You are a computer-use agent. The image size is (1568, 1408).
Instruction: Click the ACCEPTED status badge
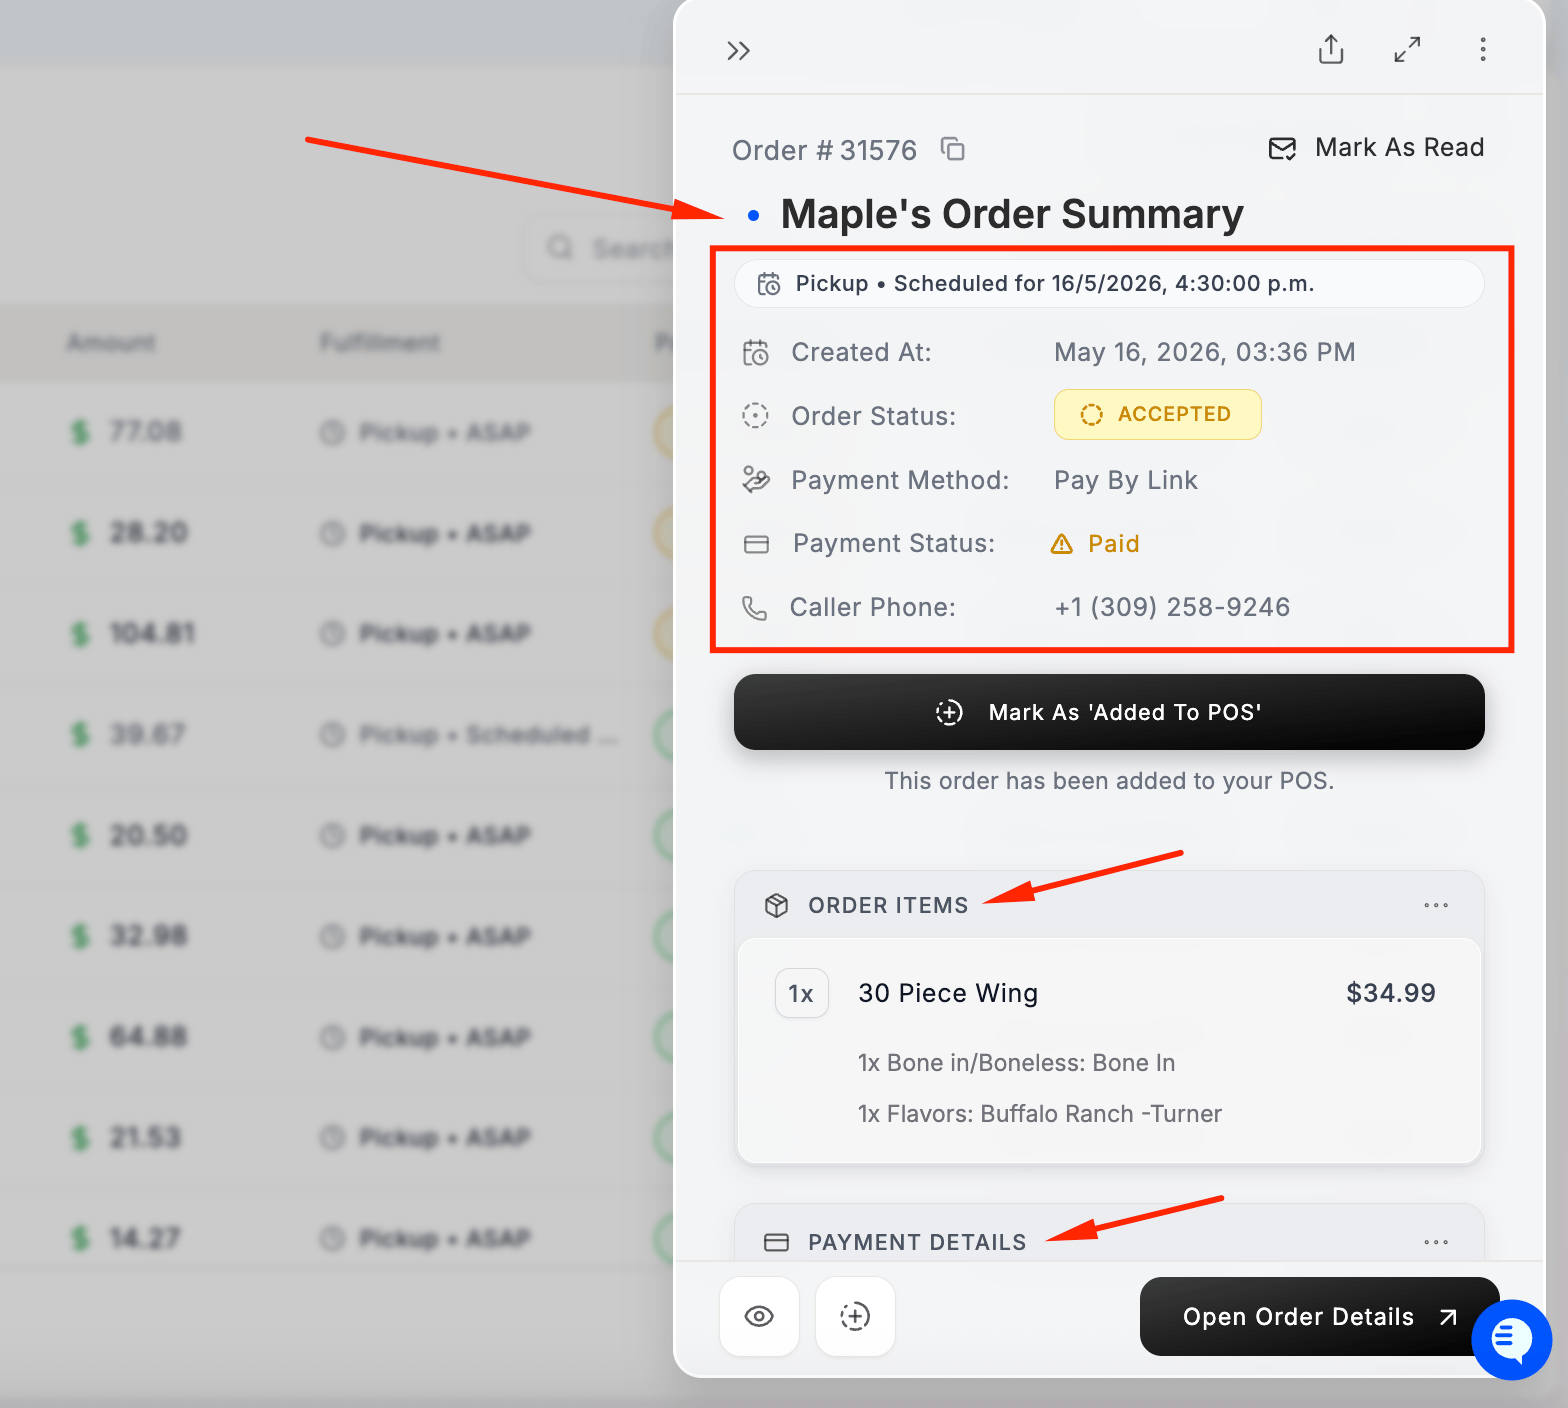[x=1157, y=414]
